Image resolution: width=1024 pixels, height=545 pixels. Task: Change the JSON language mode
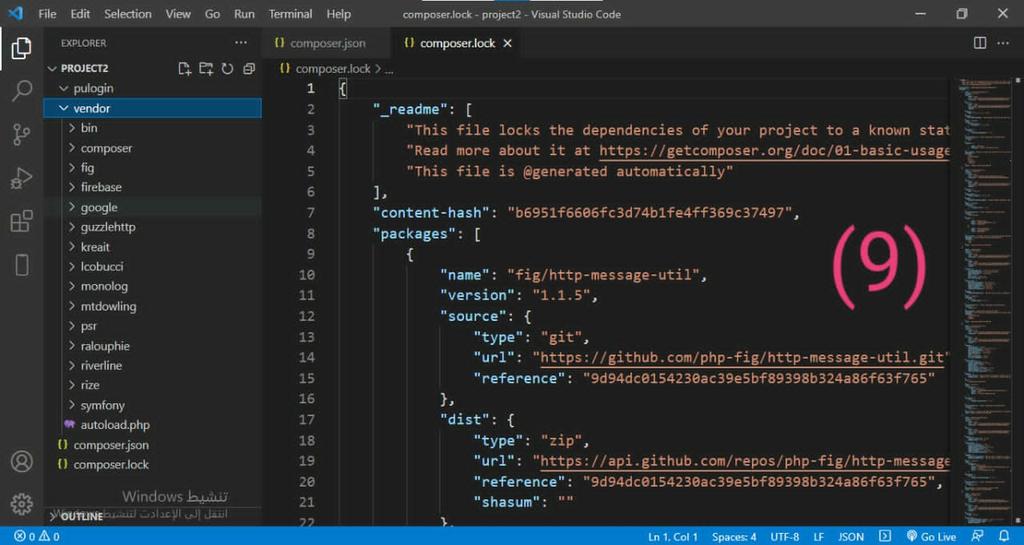click(851, 537)
